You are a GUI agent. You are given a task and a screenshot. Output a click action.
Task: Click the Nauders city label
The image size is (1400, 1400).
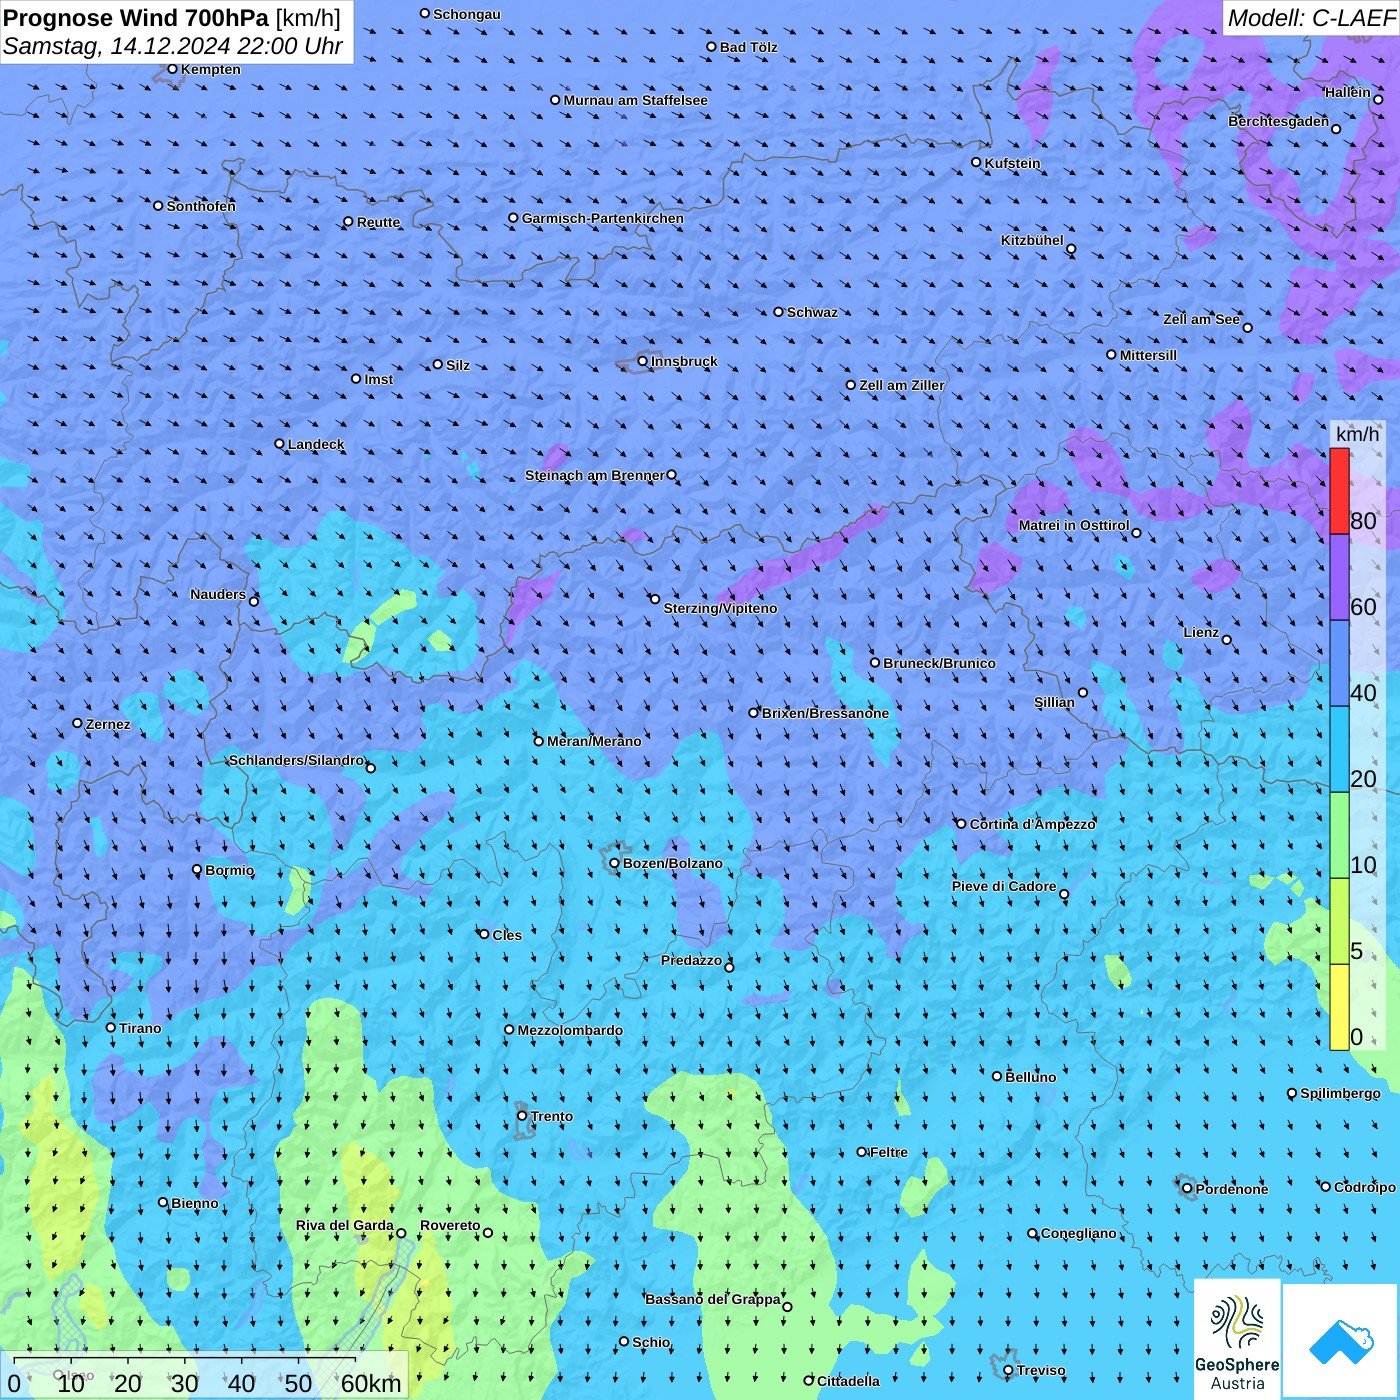[x=218, y=594]
